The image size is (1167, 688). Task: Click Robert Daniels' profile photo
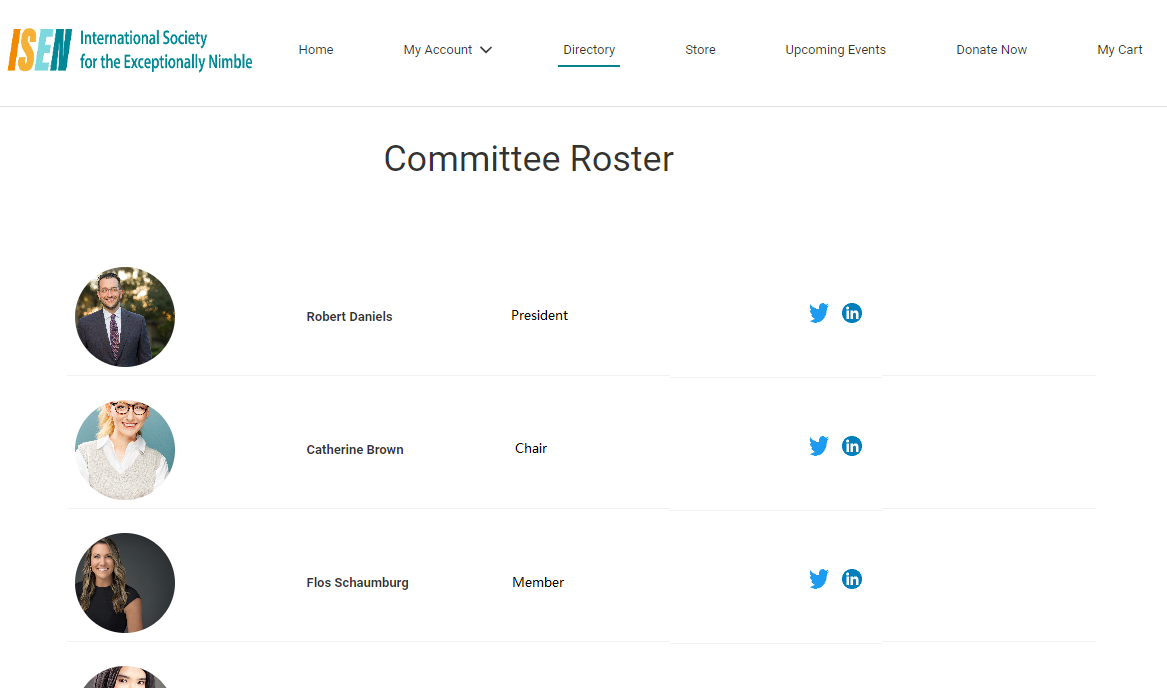(x=125, y=317)
